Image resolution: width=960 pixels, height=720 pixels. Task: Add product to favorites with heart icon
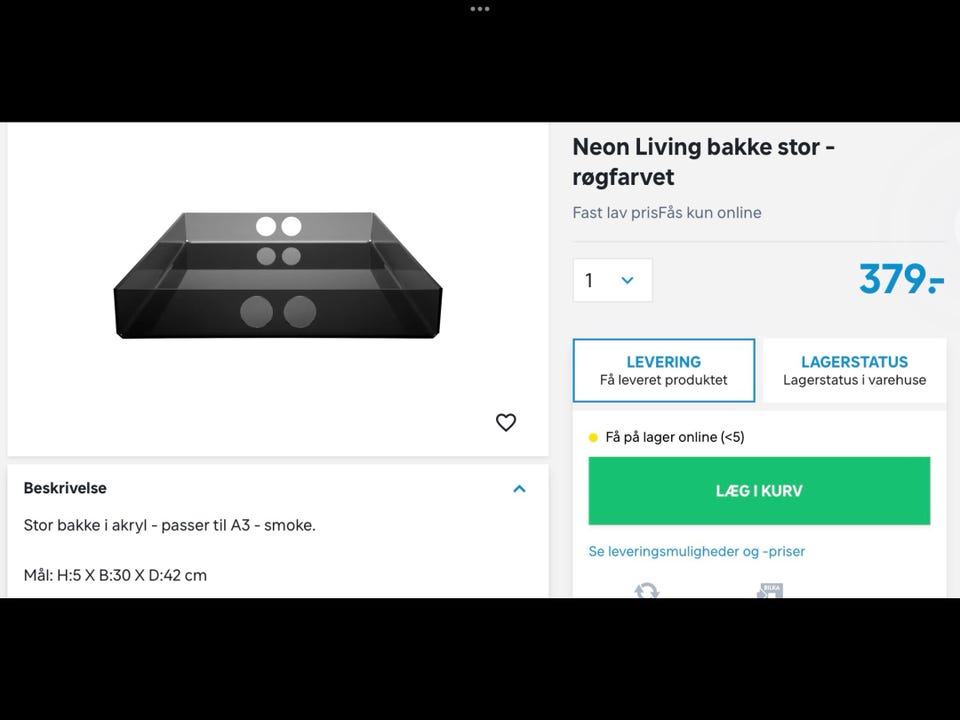point(506,423)
